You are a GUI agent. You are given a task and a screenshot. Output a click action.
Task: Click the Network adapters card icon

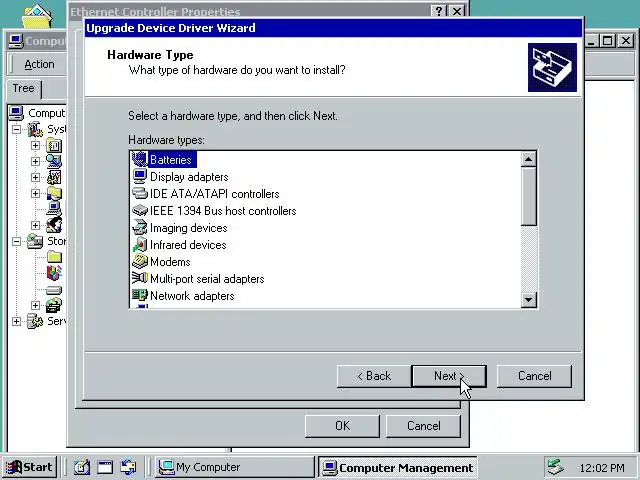pyautogui.click(x=140, y=295)
